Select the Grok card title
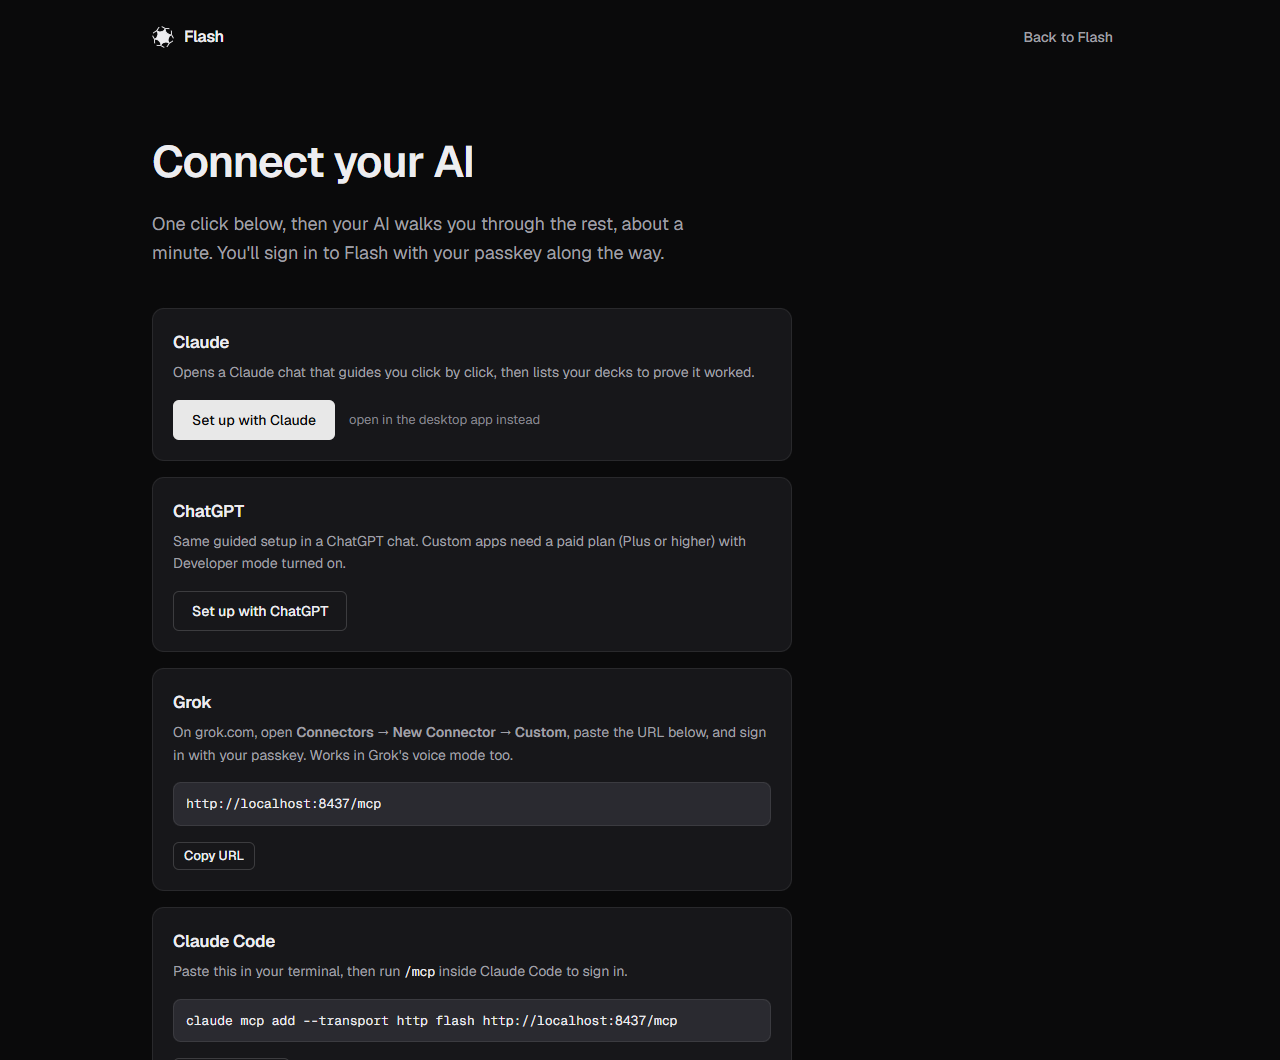The width and height of the screenshot is (1280, 1060). (192, 702)
